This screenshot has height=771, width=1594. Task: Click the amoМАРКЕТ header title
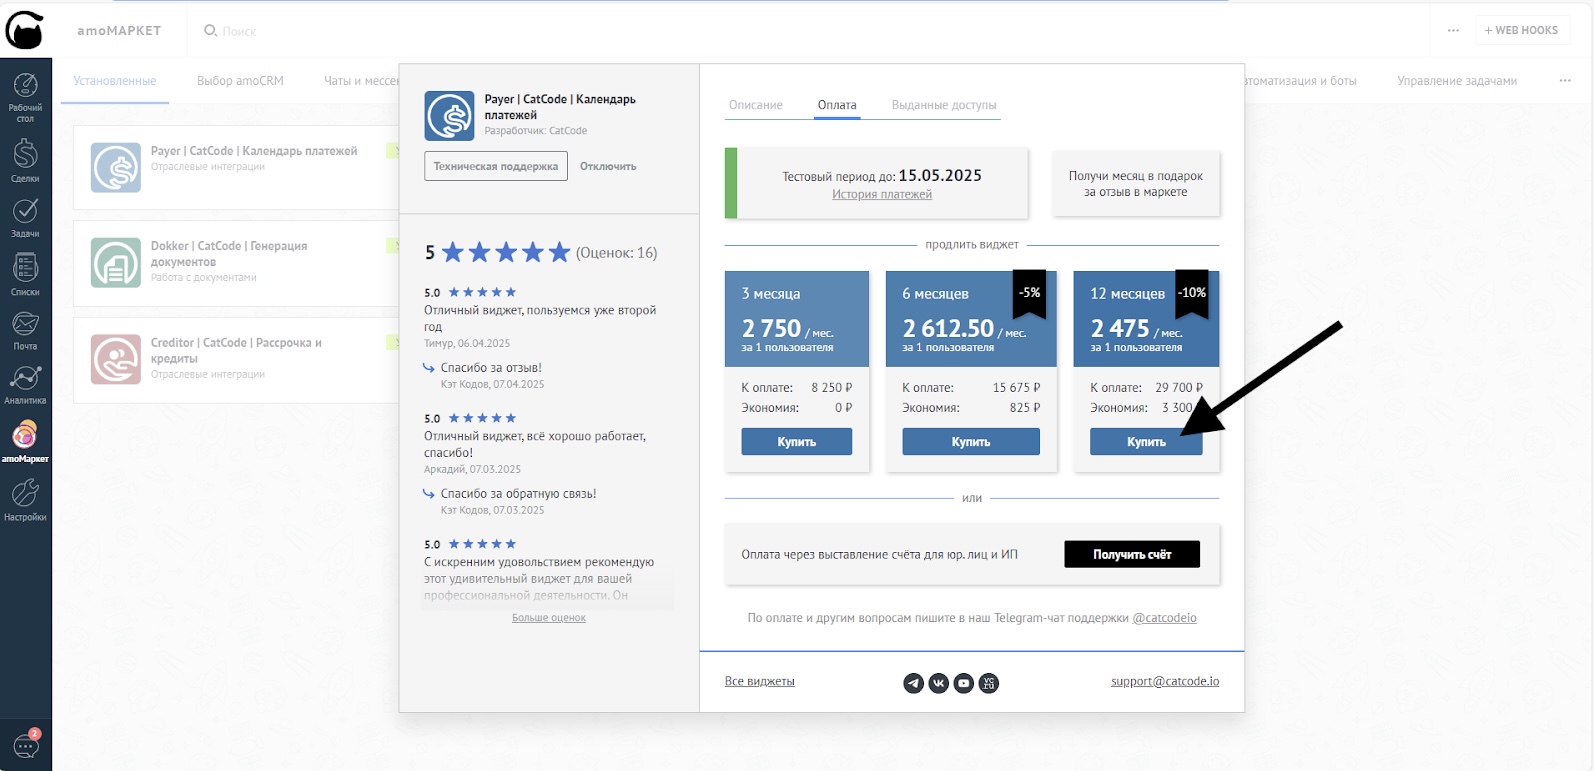tap(119, 31)
